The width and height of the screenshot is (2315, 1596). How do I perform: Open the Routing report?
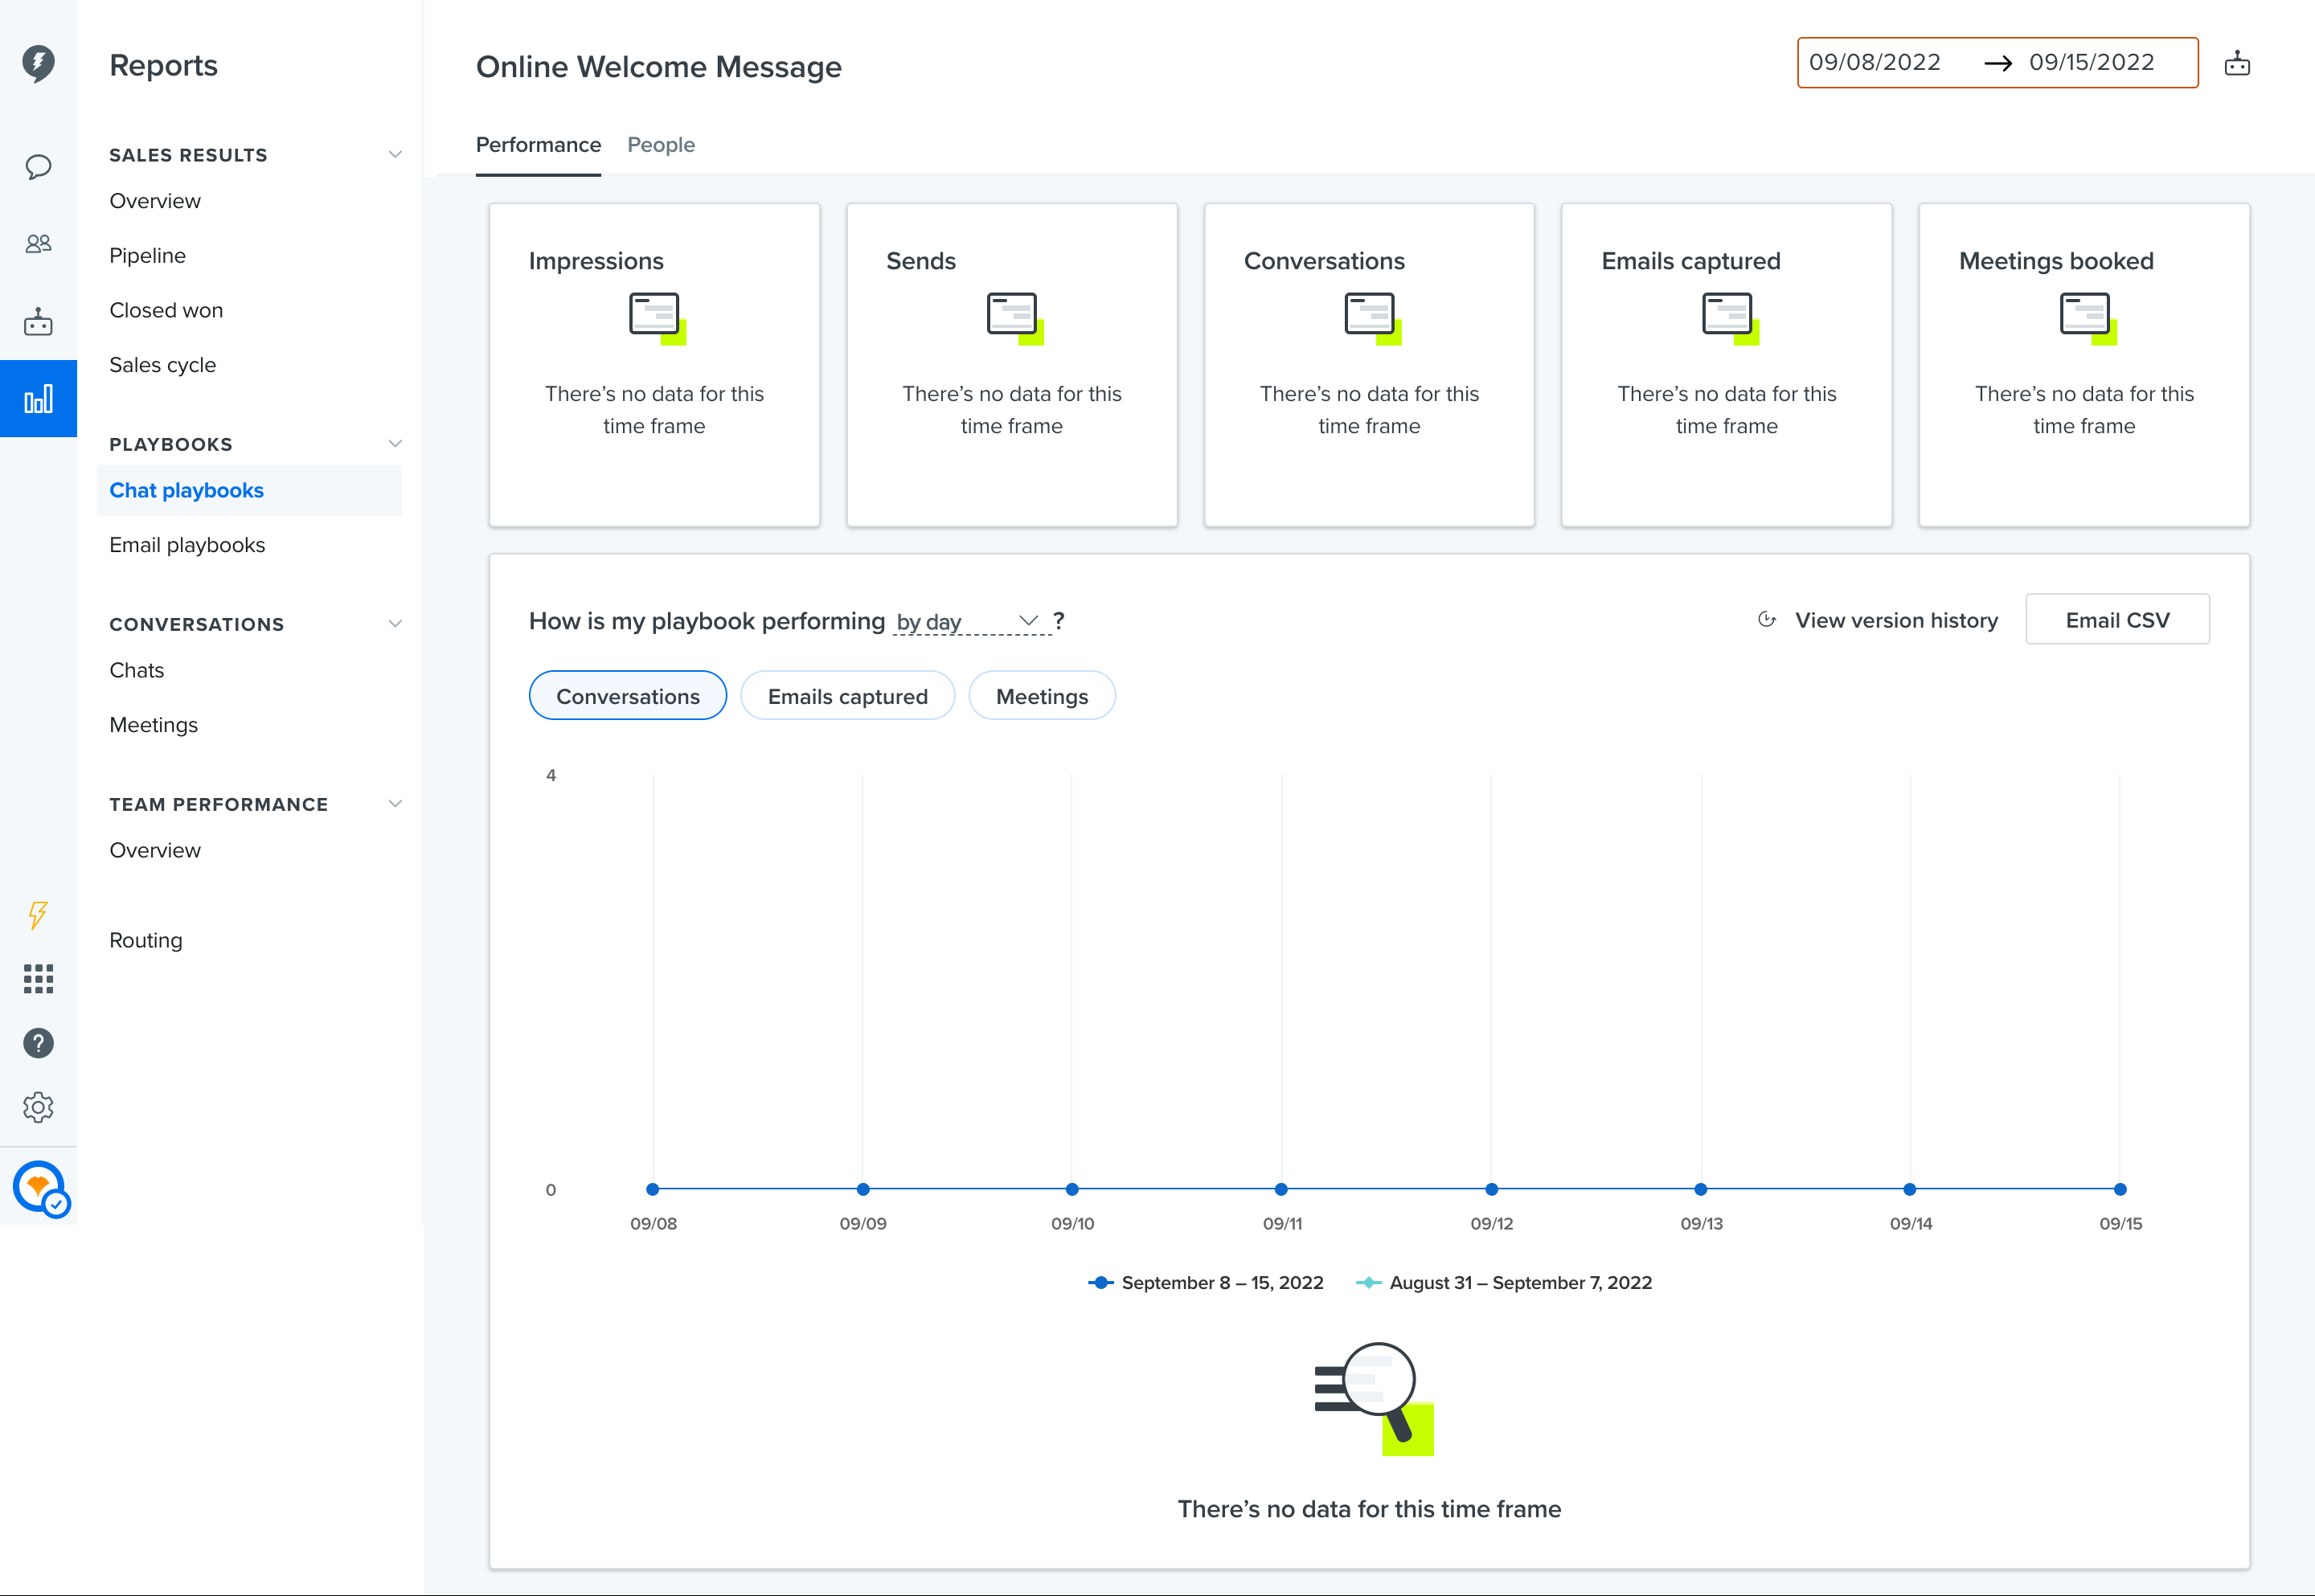pos(146,940)
